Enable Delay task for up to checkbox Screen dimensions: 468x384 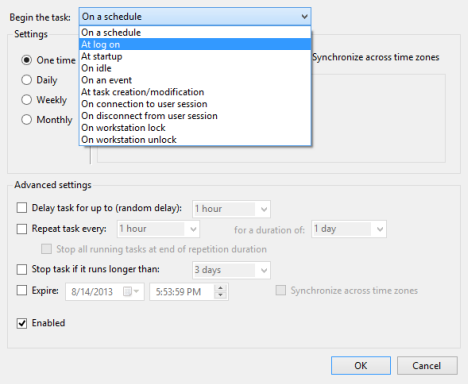click(22, 208)
